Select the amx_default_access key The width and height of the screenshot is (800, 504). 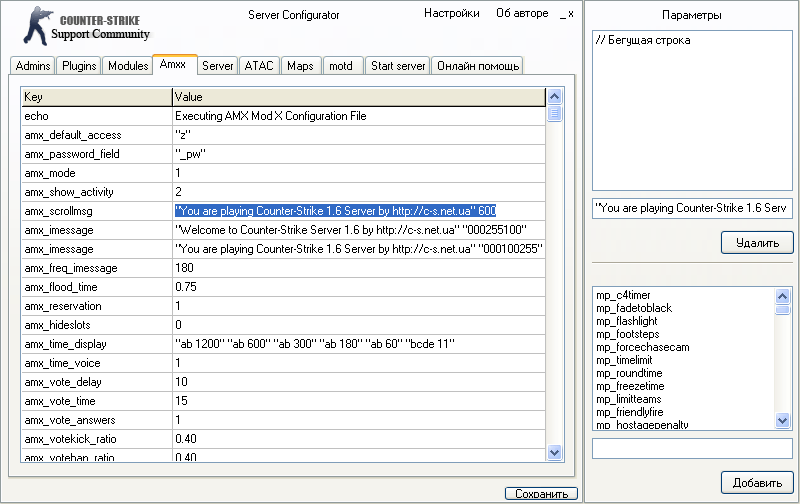click(x=96, y=135)
